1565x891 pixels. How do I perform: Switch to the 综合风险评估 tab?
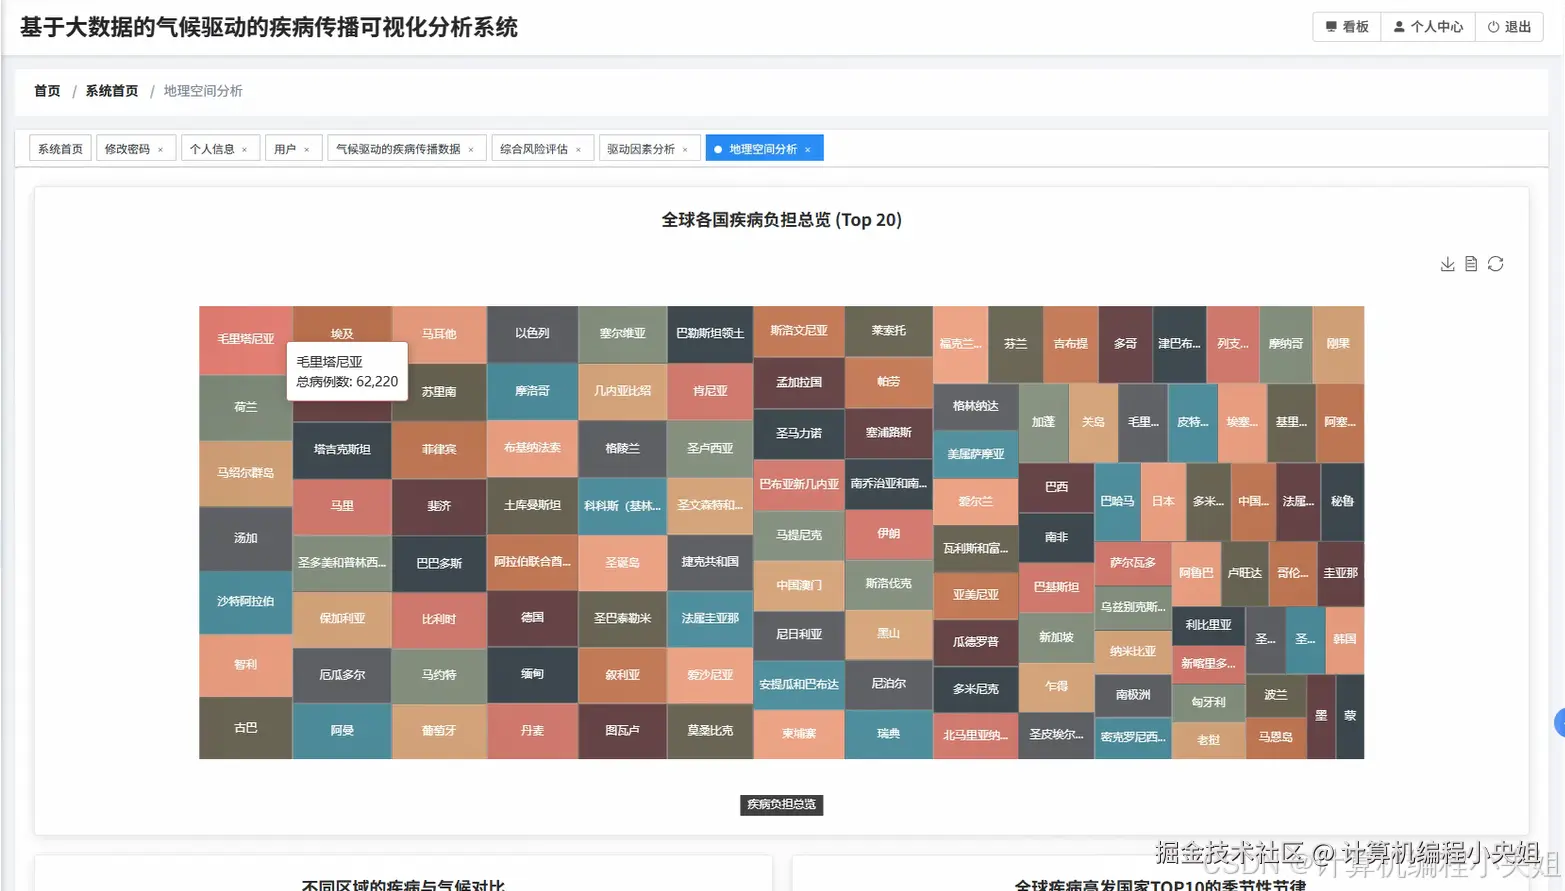click(x=533, y=147)
